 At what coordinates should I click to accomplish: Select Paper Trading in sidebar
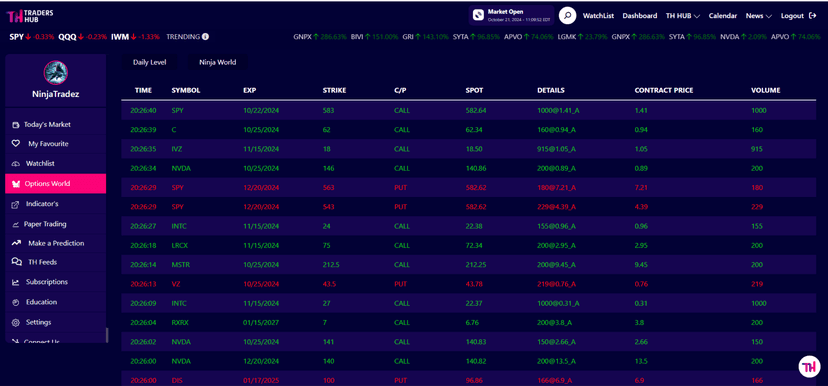(x=45, y=224)
